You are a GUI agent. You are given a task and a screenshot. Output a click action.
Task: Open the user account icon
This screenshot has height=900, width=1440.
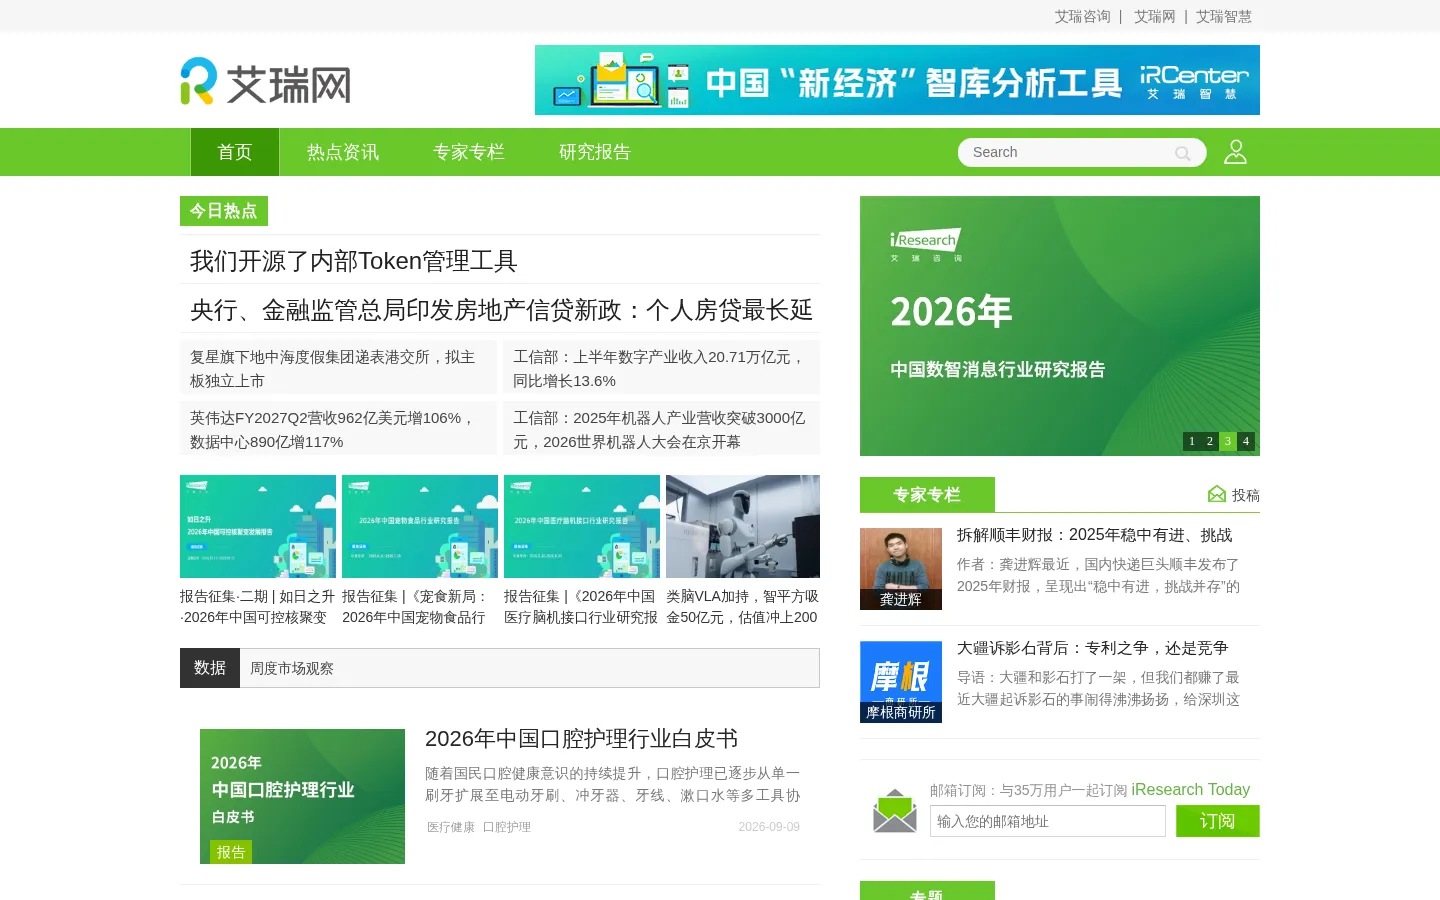click(x=1236, y=152)
